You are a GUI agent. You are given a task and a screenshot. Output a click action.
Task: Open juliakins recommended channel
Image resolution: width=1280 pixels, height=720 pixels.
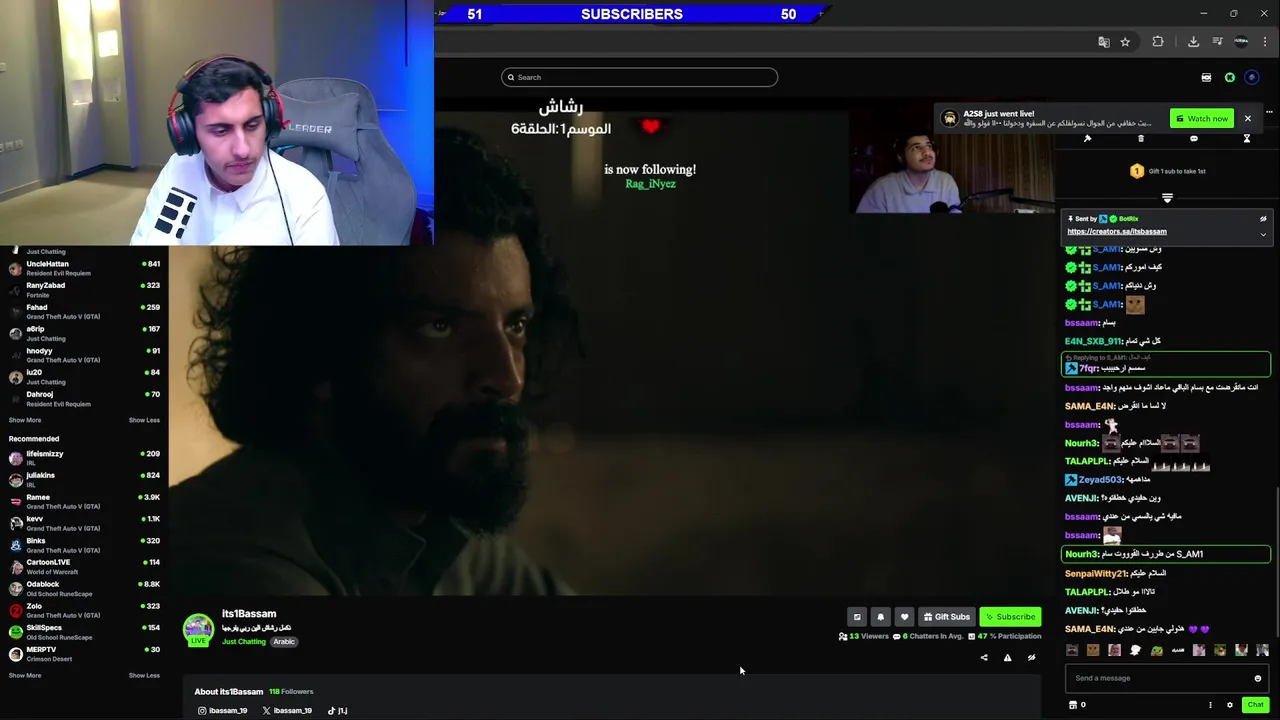pyautogui.click(x=84, y=480)
